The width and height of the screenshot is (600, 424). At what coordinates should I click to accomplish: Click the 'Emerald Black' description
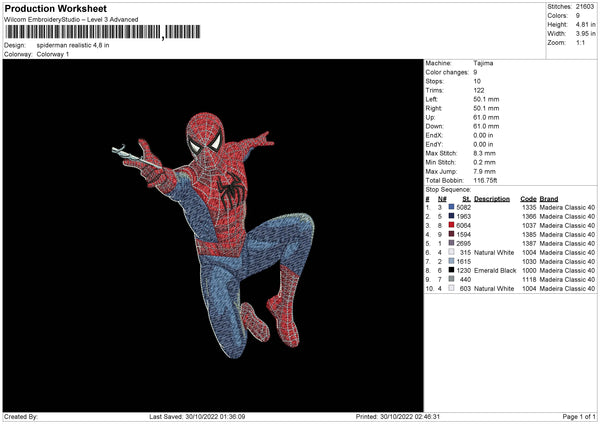tap(495, 271)
